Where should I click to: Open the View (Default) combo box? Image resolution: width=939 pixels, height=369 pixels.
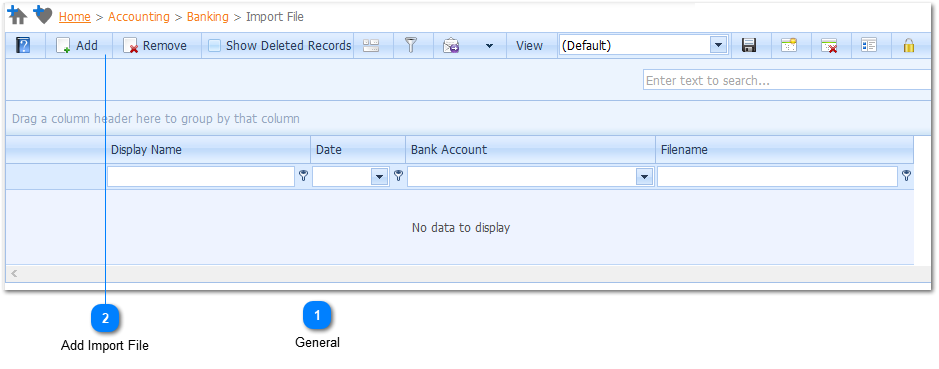coord(643,46)
